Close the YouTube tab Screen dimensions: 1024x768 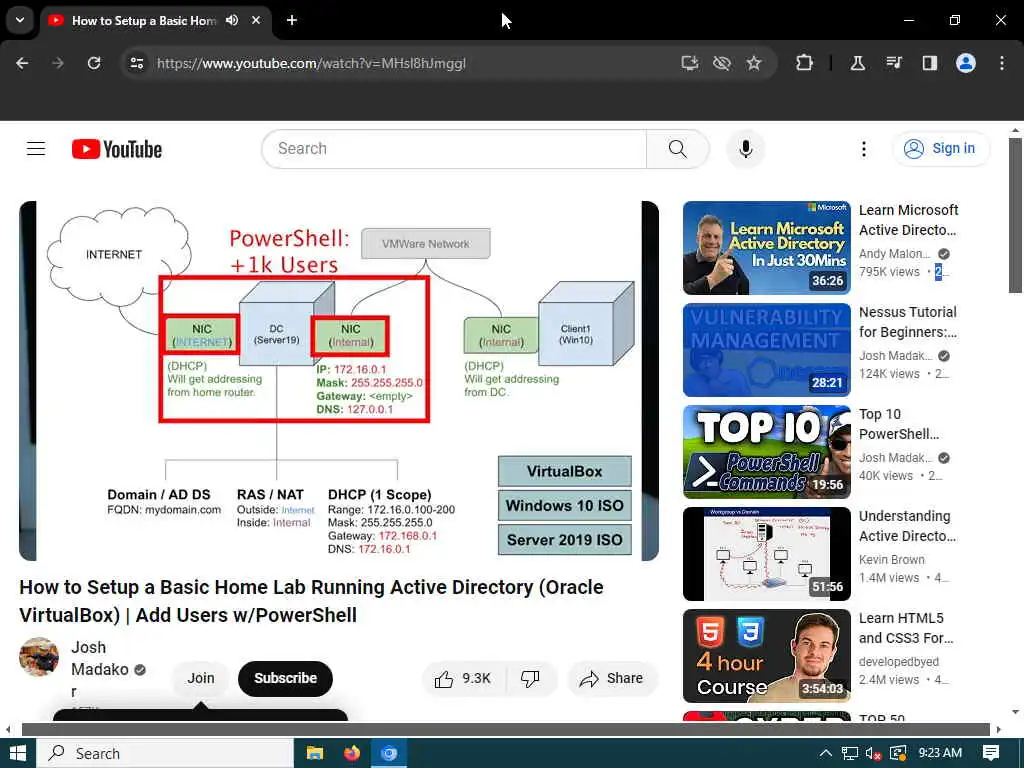[256, 20]
